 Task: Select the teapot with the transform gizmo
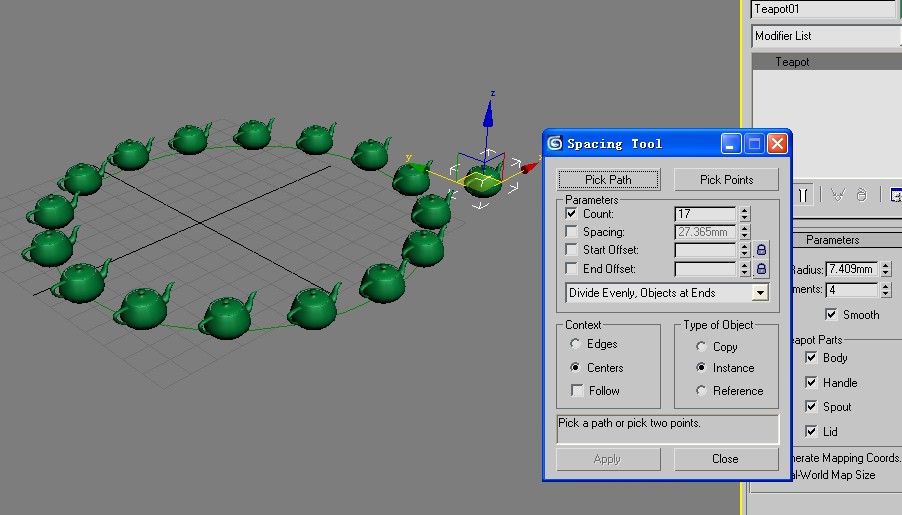click(x=482, y=183)
